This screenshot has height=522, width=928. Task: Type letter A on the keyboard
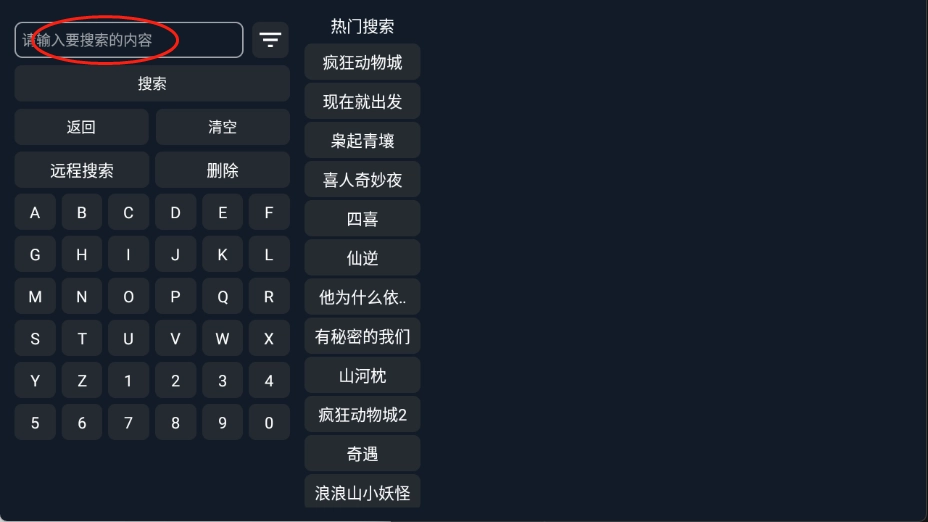[x=35, y=212]
